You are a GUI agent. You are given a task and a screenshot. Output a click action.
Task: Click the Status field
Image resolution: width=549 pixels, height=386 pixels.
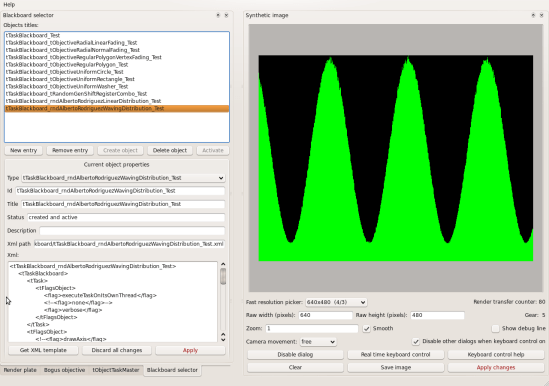pos(126,217)
